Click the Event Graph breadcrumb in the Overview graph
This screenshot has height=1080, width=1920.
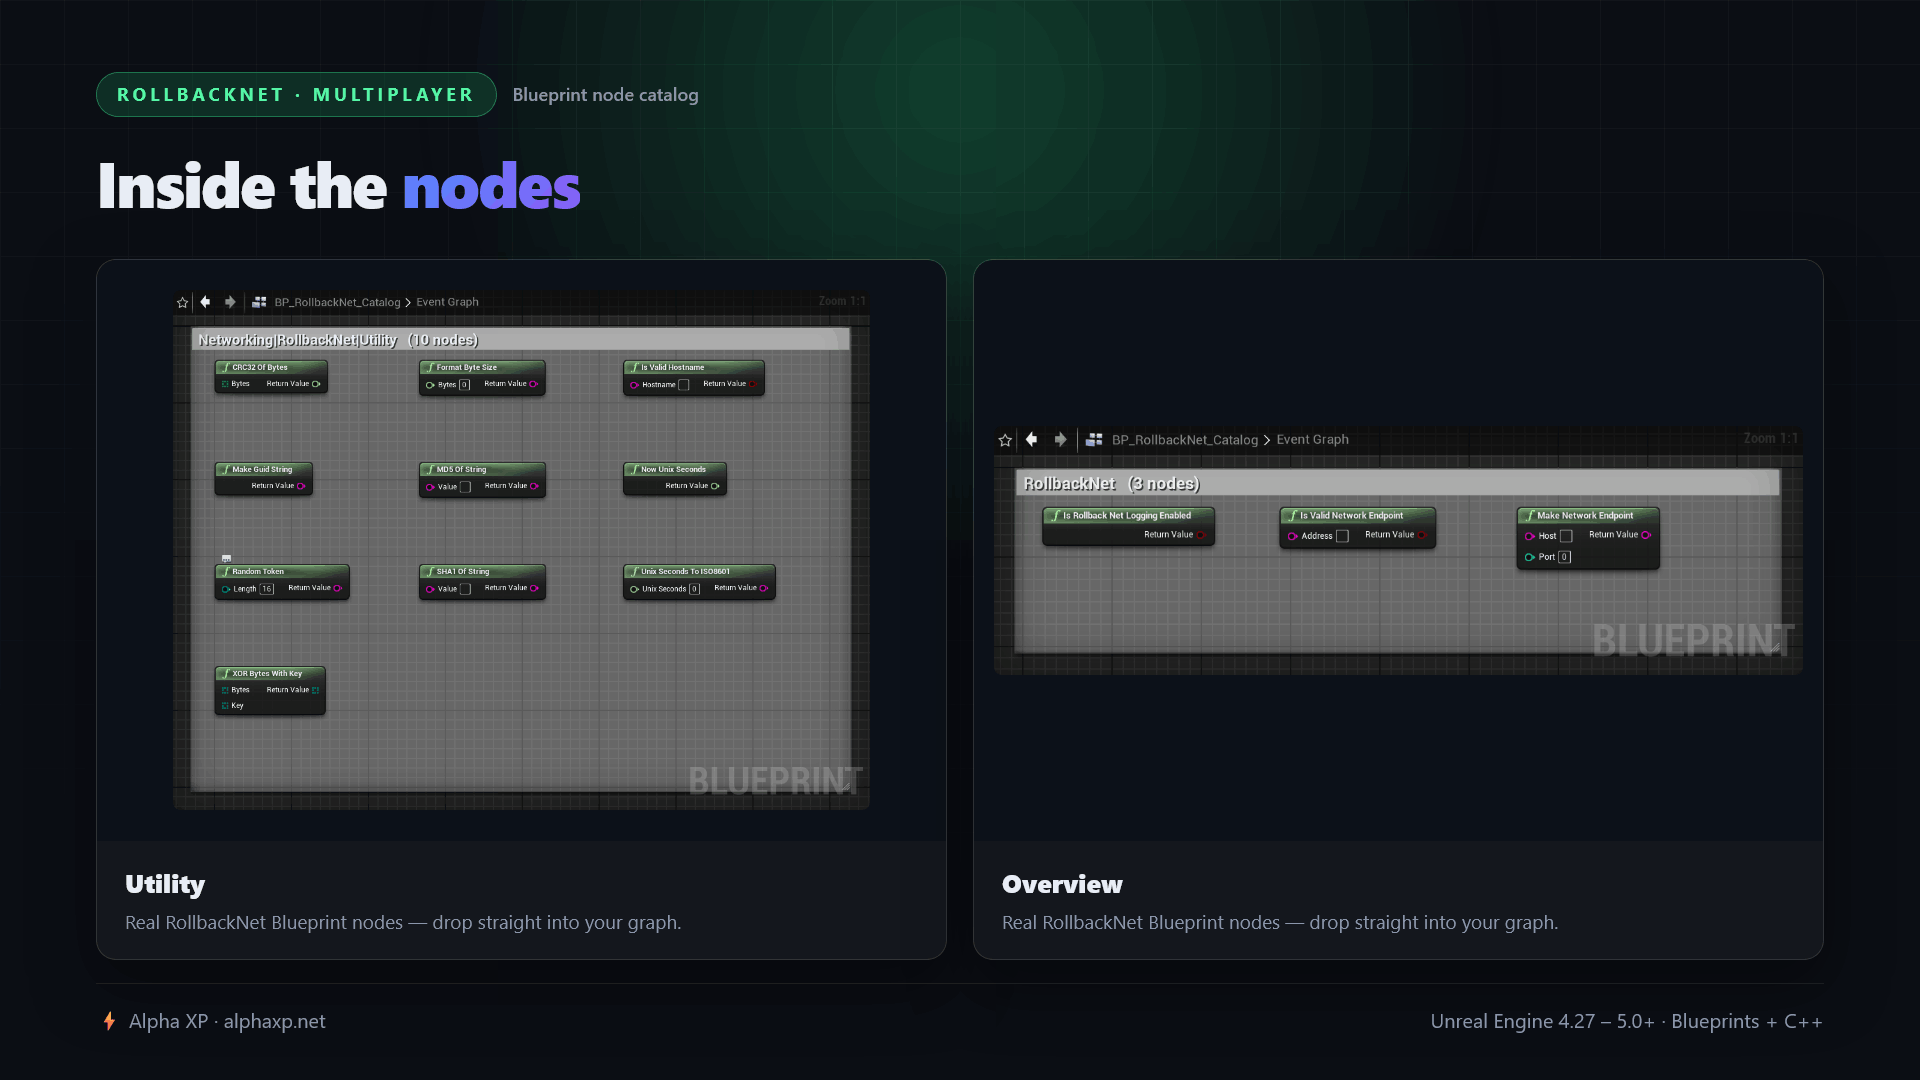point(1312,440)
